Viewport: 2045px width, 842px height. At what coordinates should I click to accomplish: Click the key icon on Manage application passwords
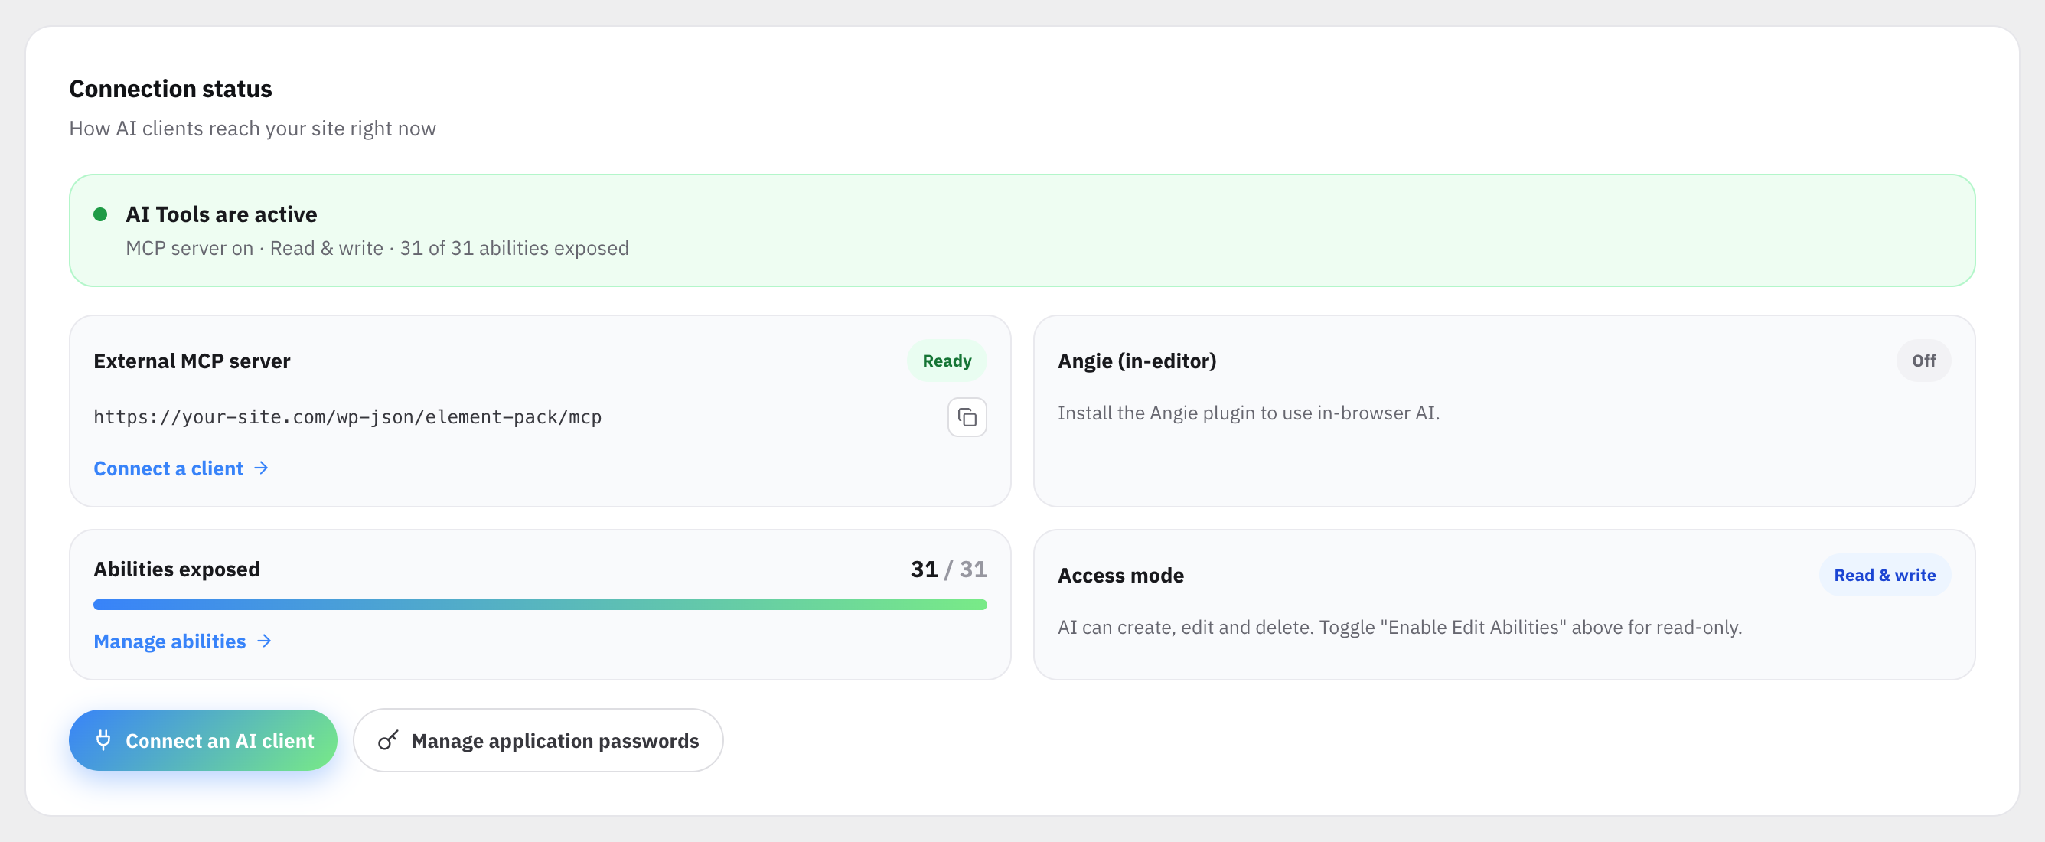click(x=388, y=740)
